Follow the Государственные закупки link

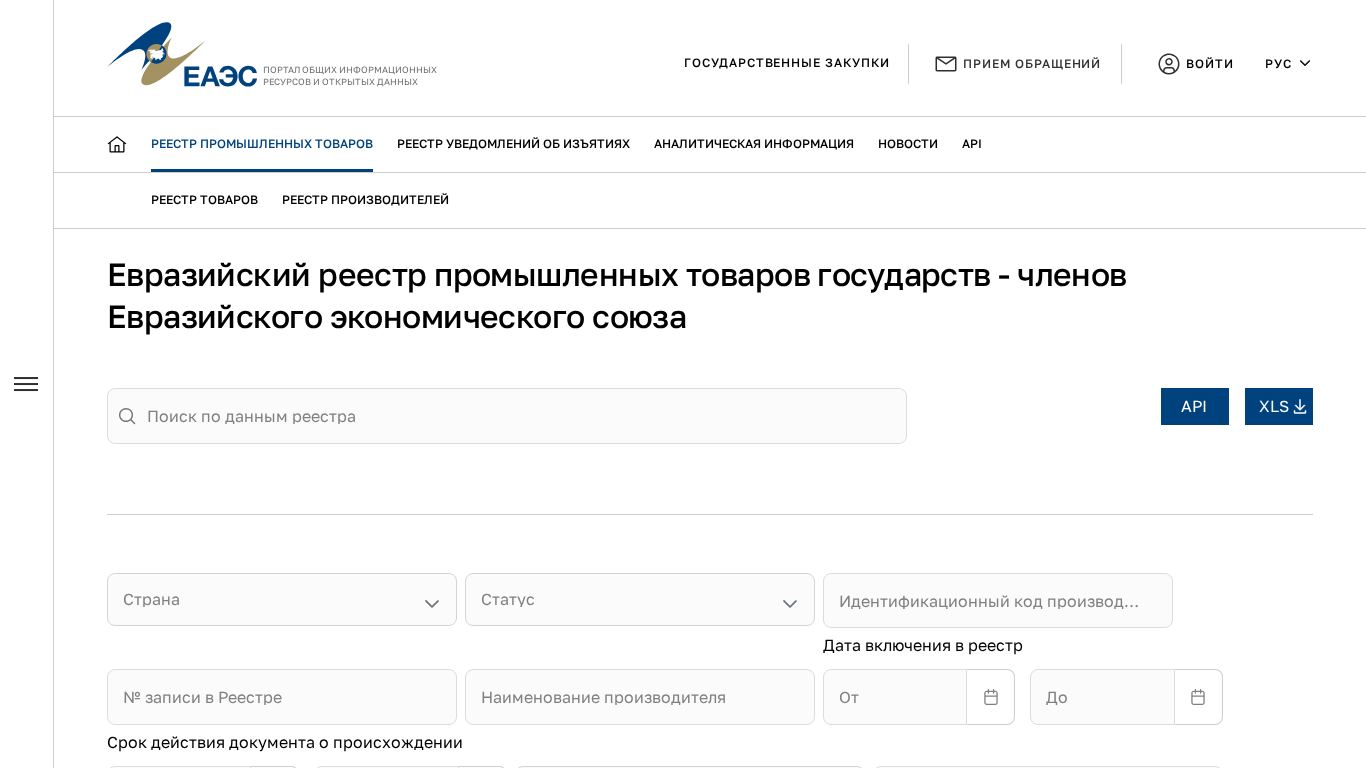(786, 63)
